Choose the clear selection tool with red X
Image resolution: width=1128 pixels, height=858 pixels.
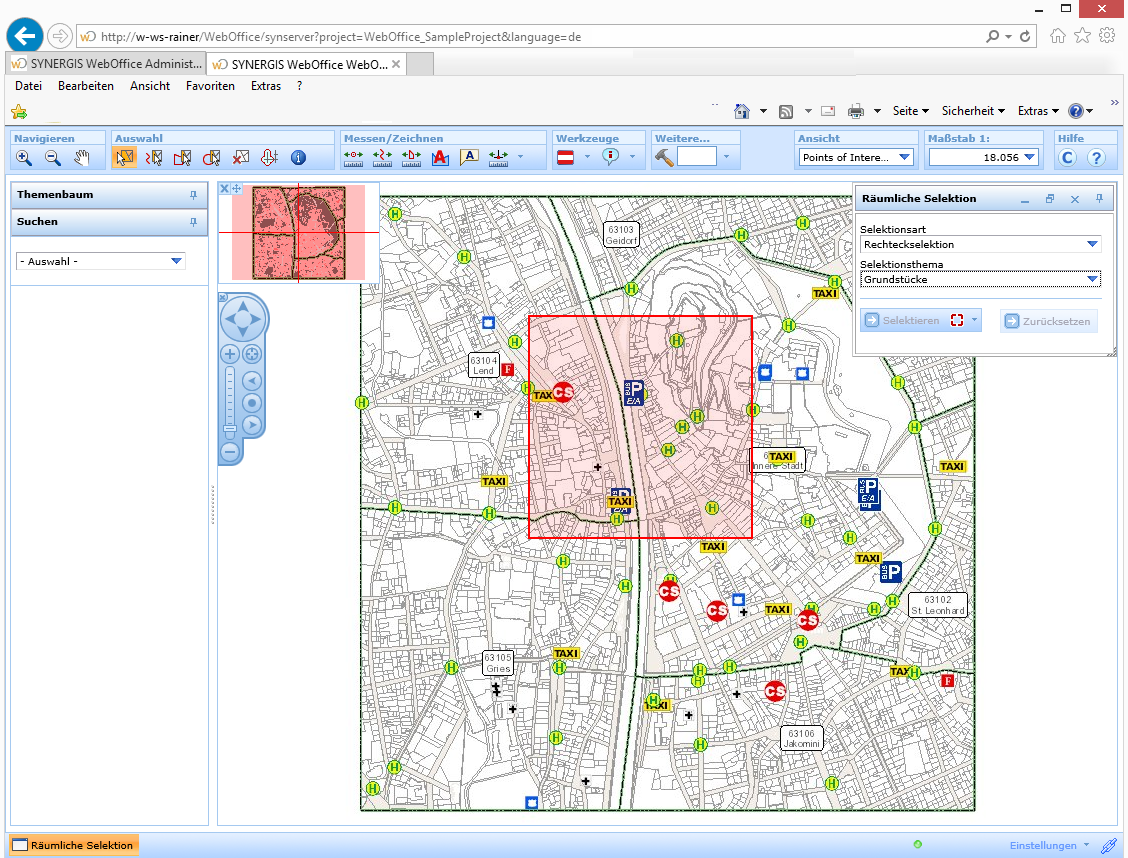tap(240, 158)
